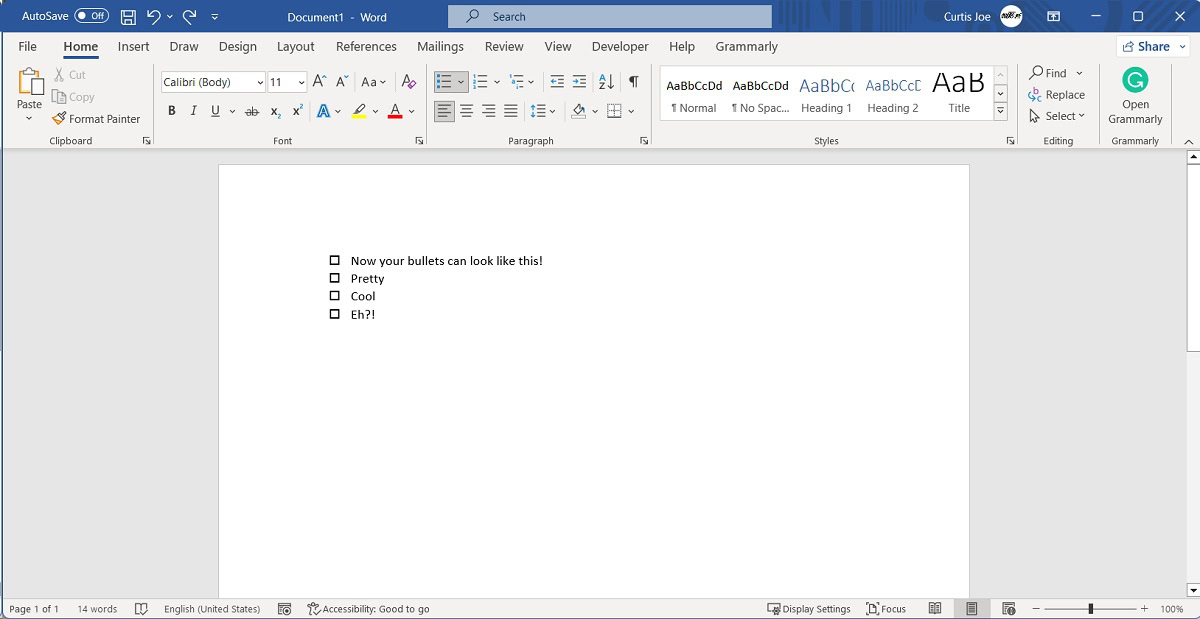This screenshot has height=619, width=1200.
Task: Open the Insert ribbon tab
Action: [x=133, y=46]
